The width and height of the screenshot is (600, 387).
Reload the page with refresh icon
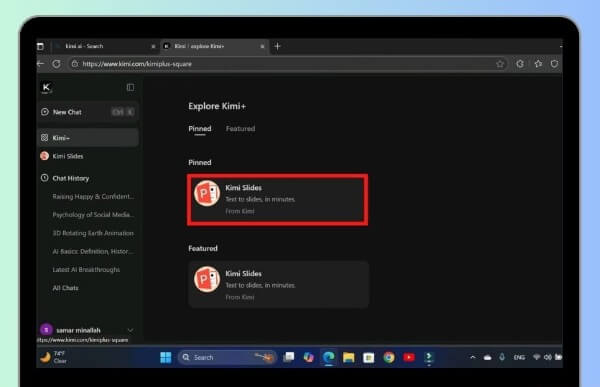tap(56, 64)
